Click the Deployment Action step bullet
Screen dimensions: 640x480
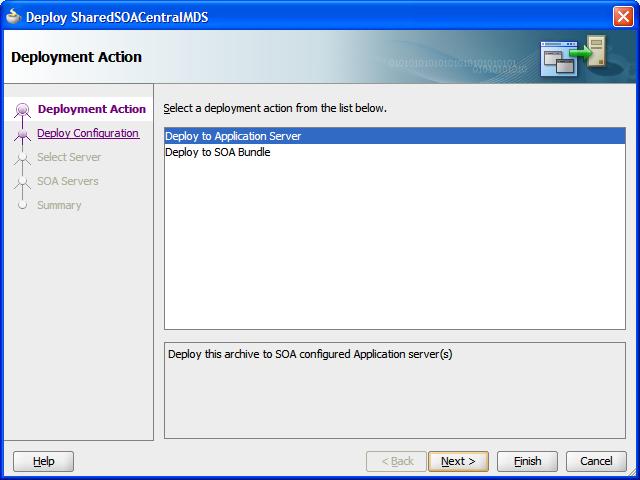pos(22,109)
